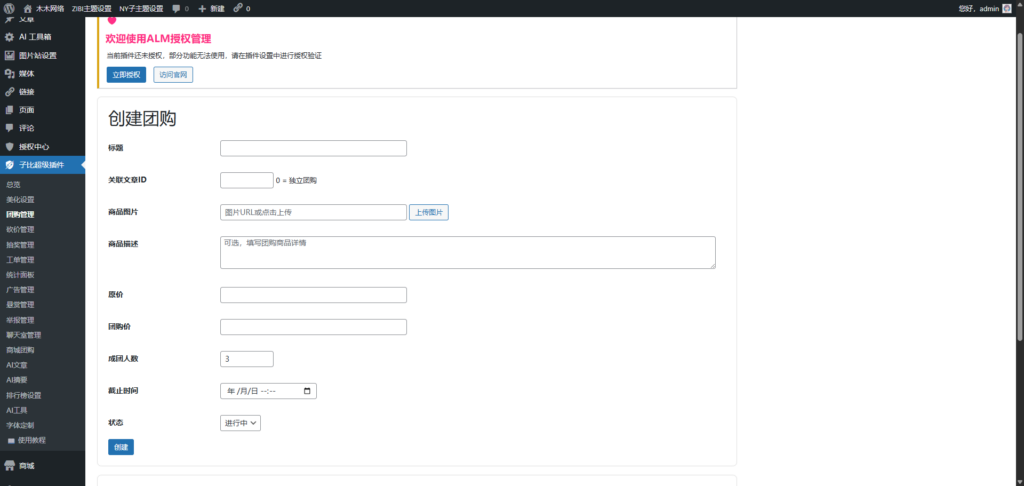
Task: Click the chain link icon in admin bar
Action: pos(238,8)
